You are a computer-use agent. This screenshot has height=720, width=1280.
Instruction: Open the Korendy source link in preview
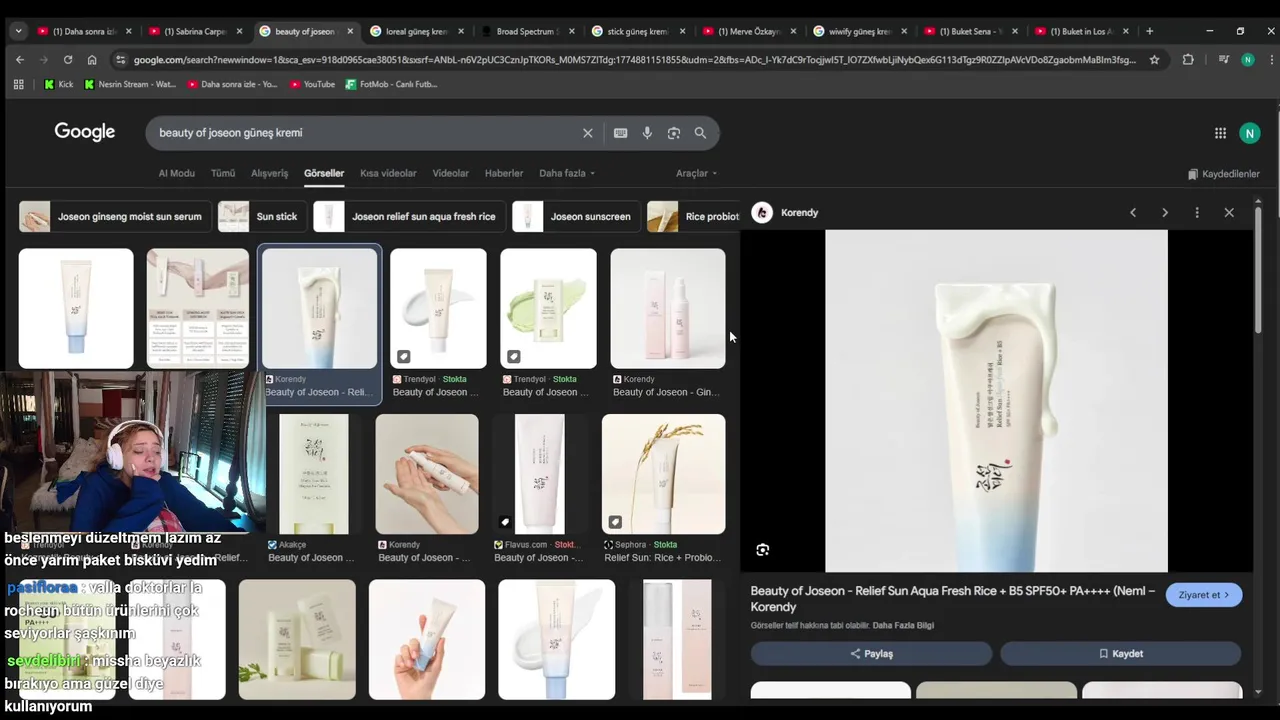(x=786, y=212)
